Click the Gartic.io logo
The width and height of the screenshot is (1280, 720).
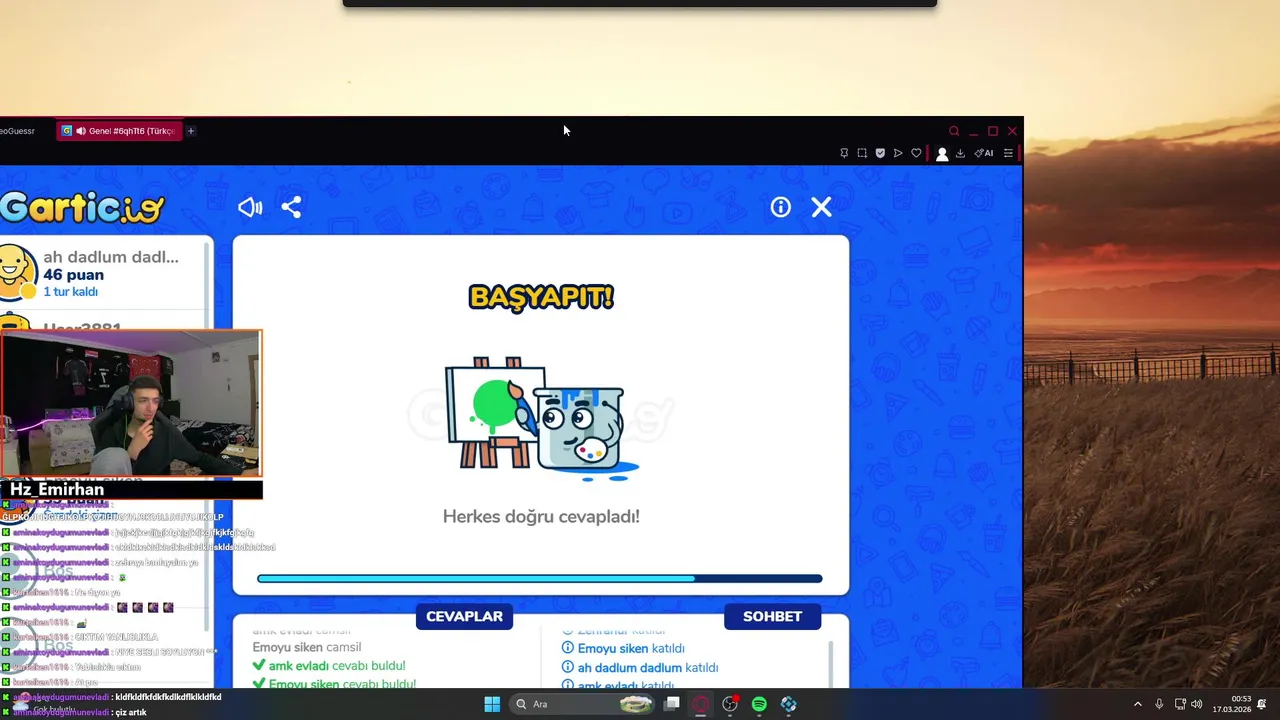point(82,207)
